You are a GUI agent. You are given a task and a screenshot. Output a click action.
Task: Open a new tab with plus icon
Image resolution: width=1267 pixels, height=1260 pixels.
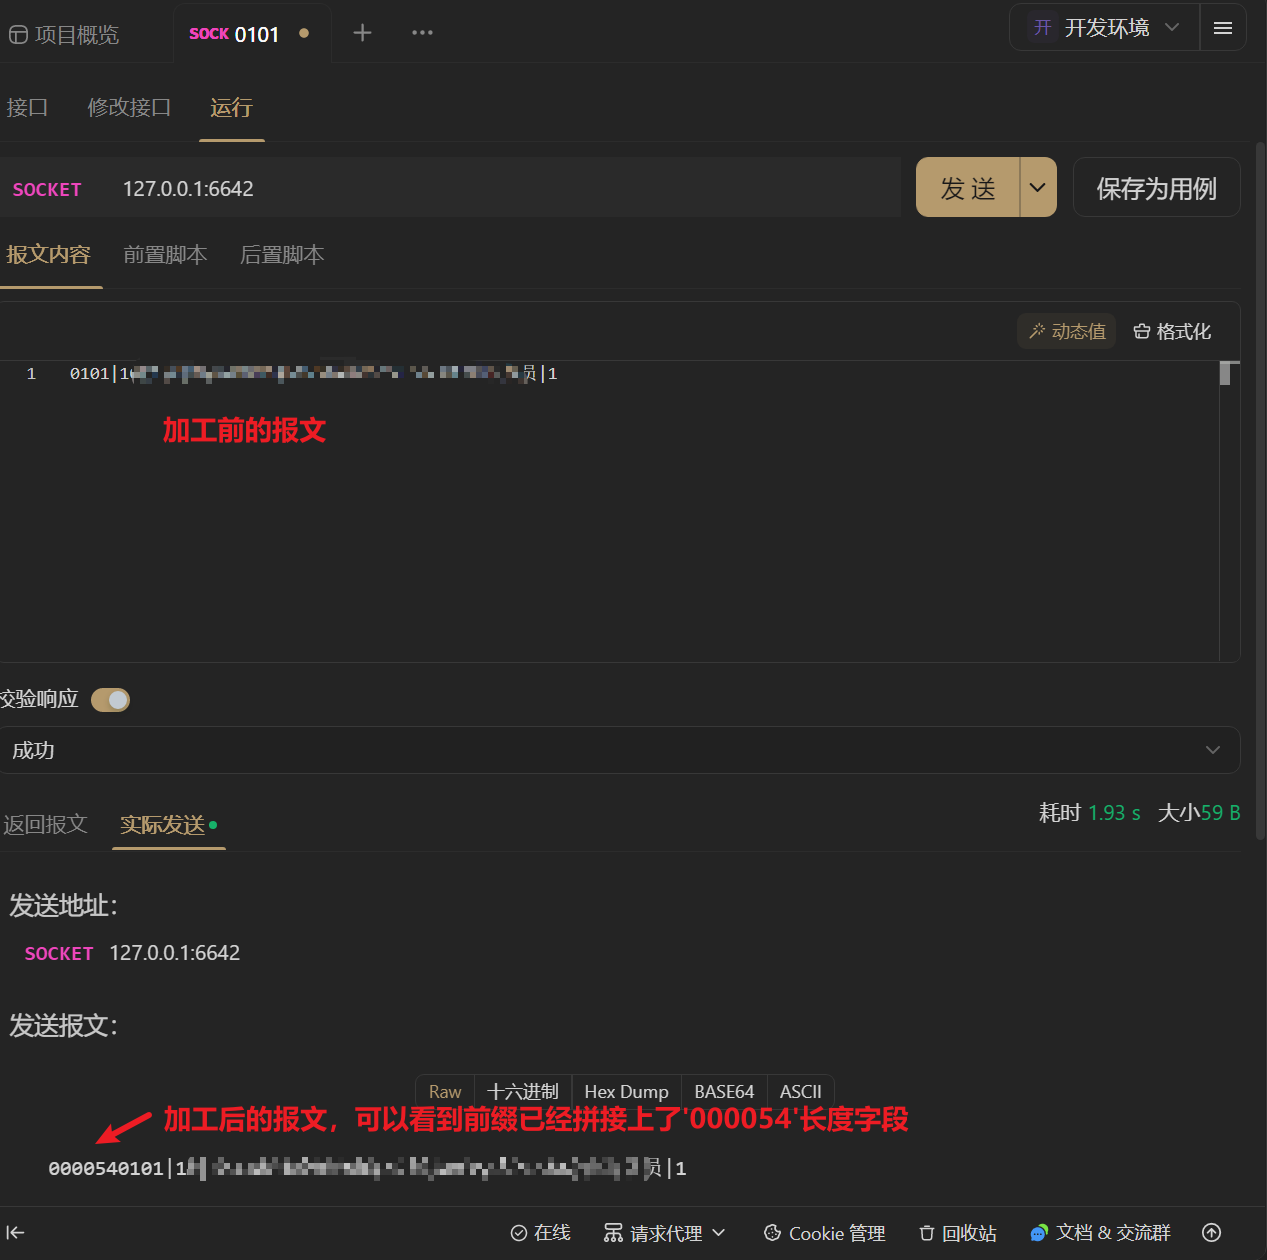[362, 33]
